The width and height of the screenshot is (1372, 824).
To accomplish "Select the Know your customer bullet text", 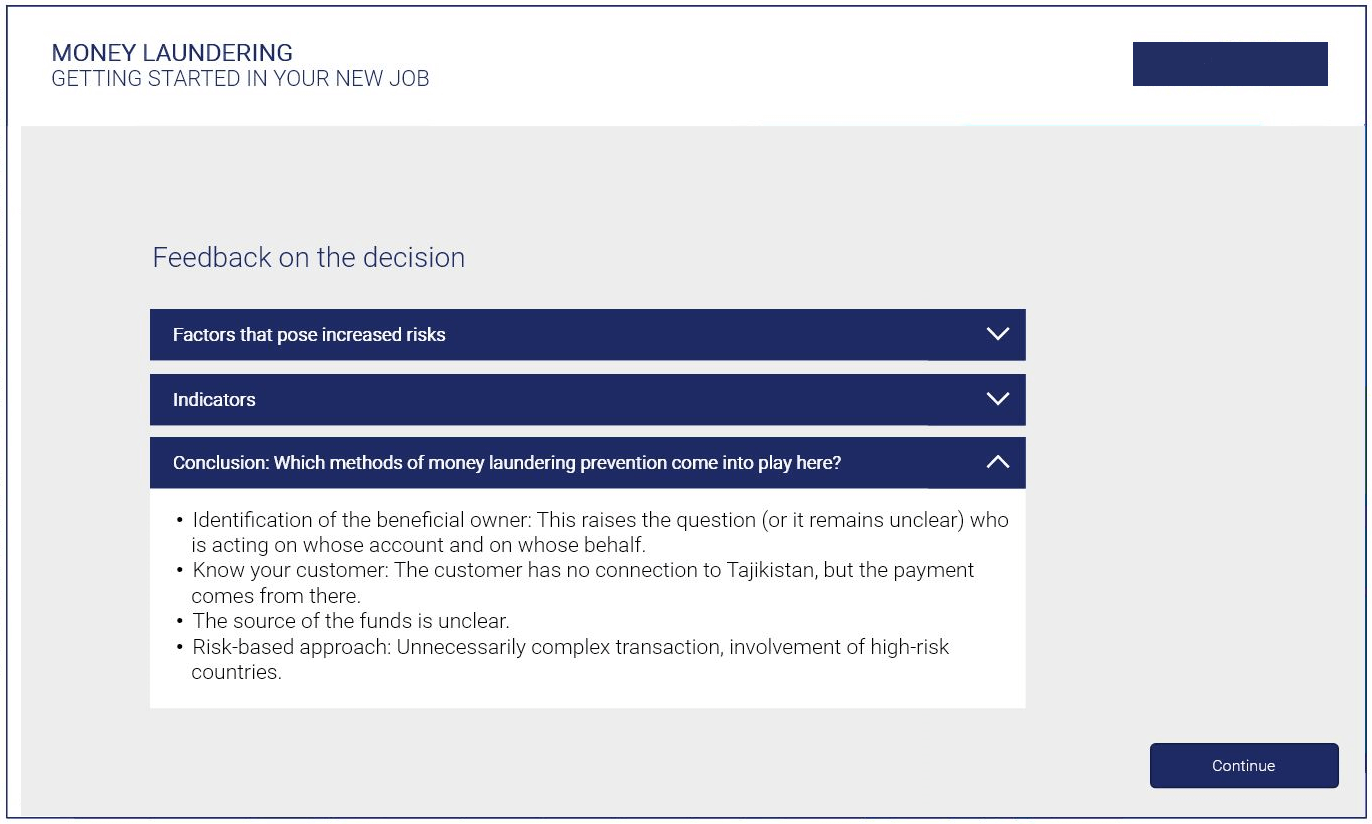I will [x=576, y=582].
